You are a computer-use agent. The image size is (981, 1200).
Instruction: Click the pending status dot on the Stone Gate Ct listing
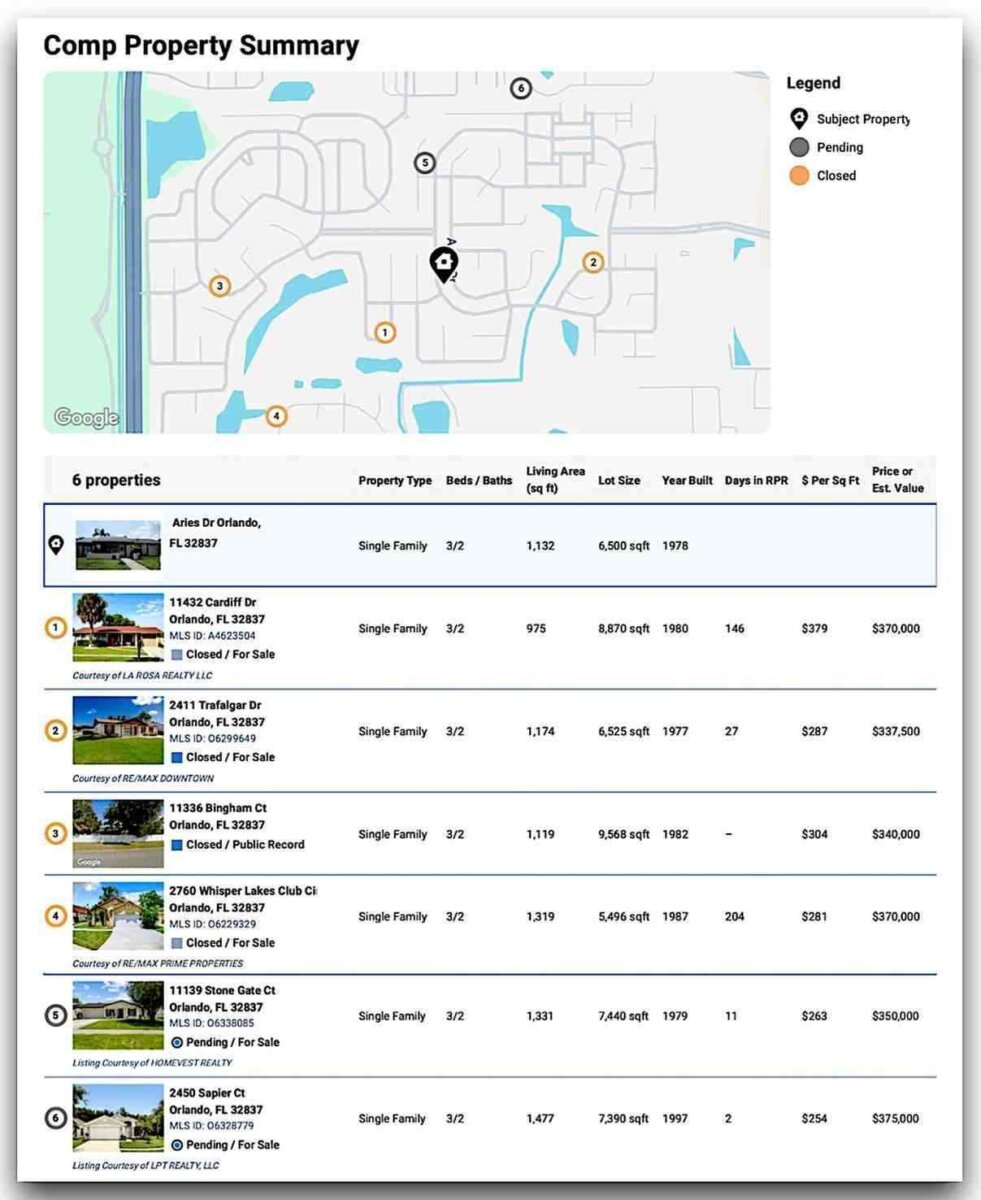[177, 1042]
